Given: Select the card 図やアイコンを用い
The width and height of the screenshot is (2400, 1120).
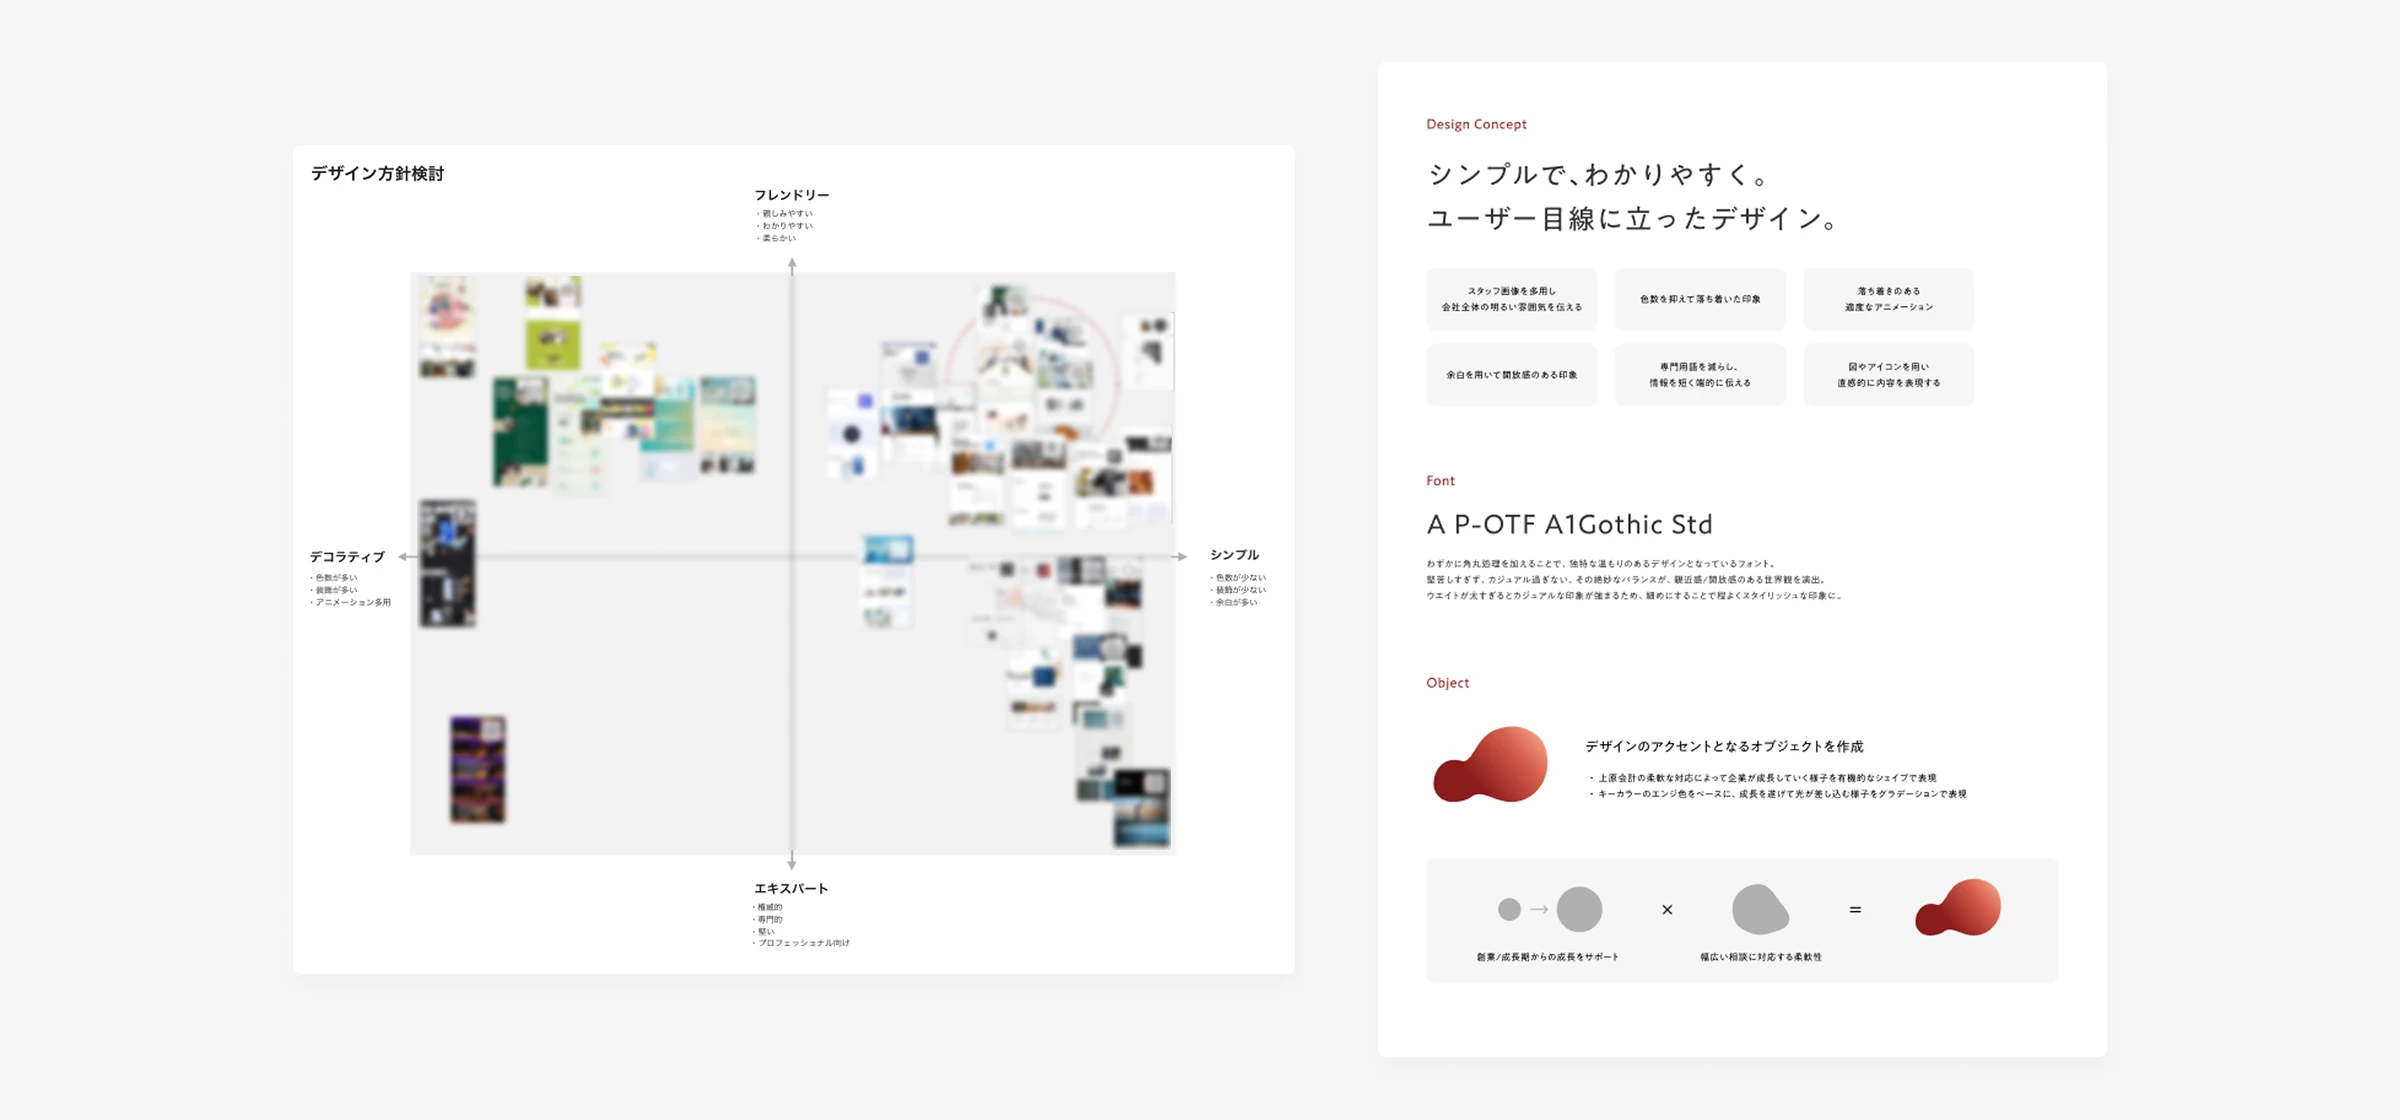Looking at the screenshot, I should coord(1888,375).
